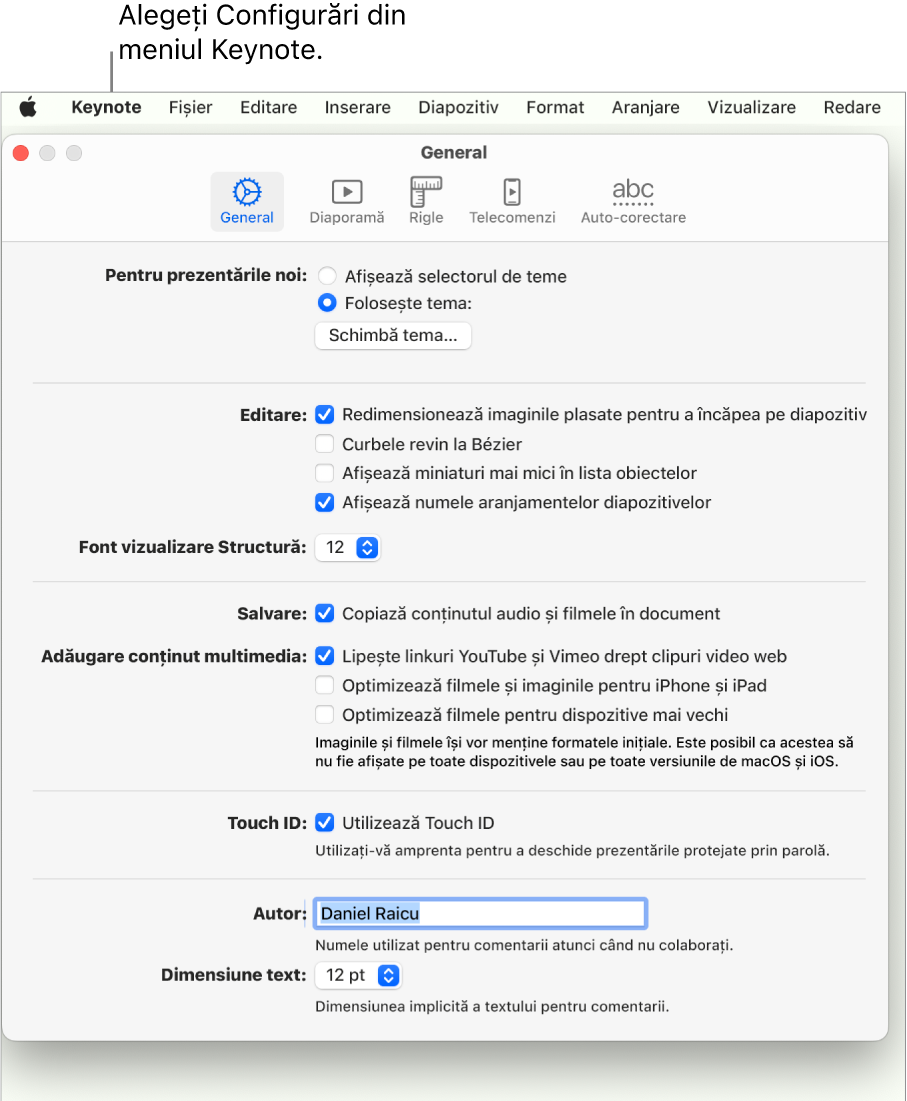This screenshot has width=907, height=1101.
Task: Open the Keynote menu
Action: pyautogui.click(x=107, y=107)
